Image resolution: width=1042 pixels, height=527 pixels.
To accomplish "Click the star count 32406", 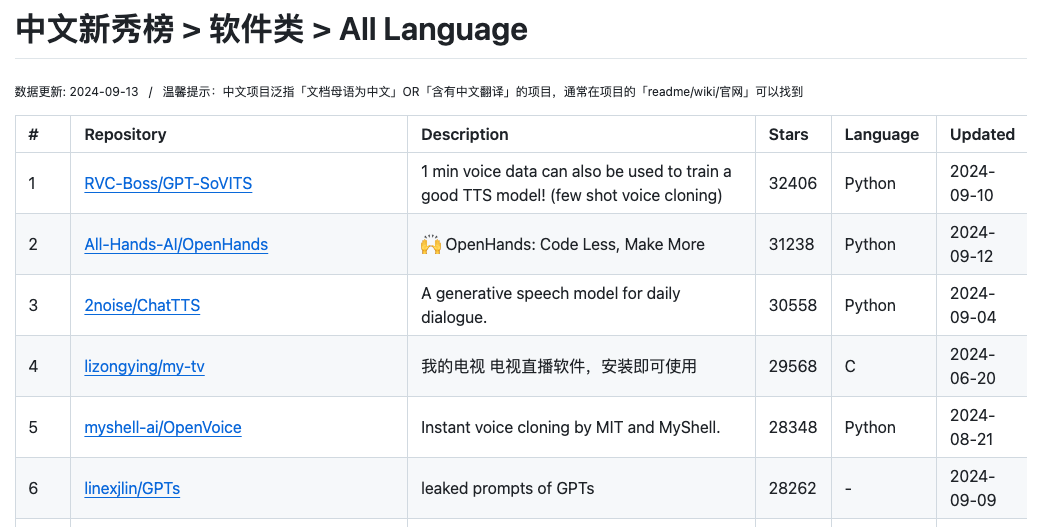I will coord(792,183).
